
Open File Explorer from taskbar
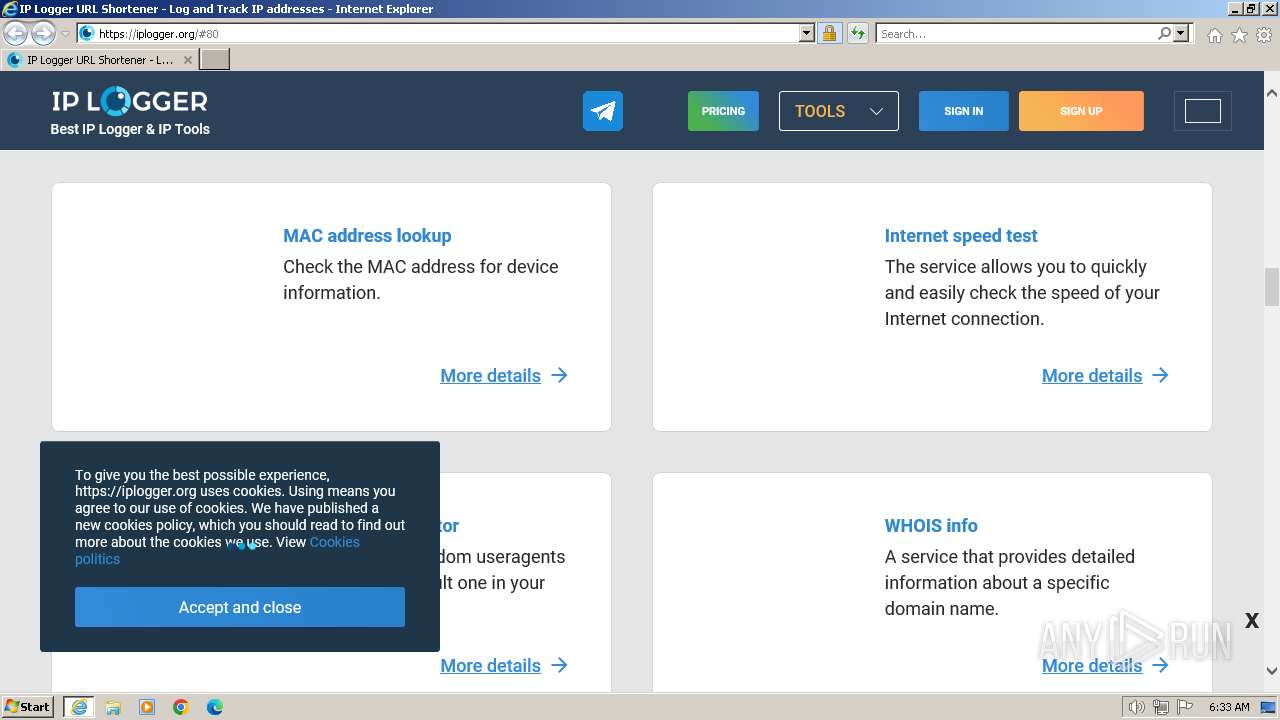click(113, 707)
